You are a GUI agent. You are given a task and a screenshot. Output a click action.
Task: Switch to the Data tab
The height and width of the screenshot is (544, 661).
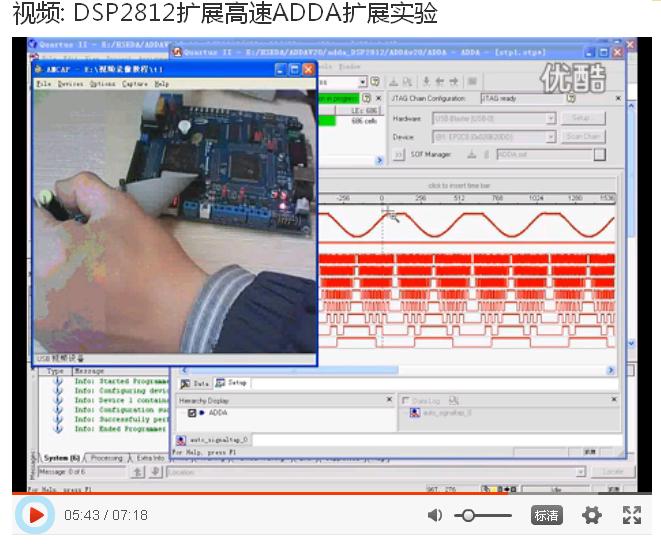195,383
